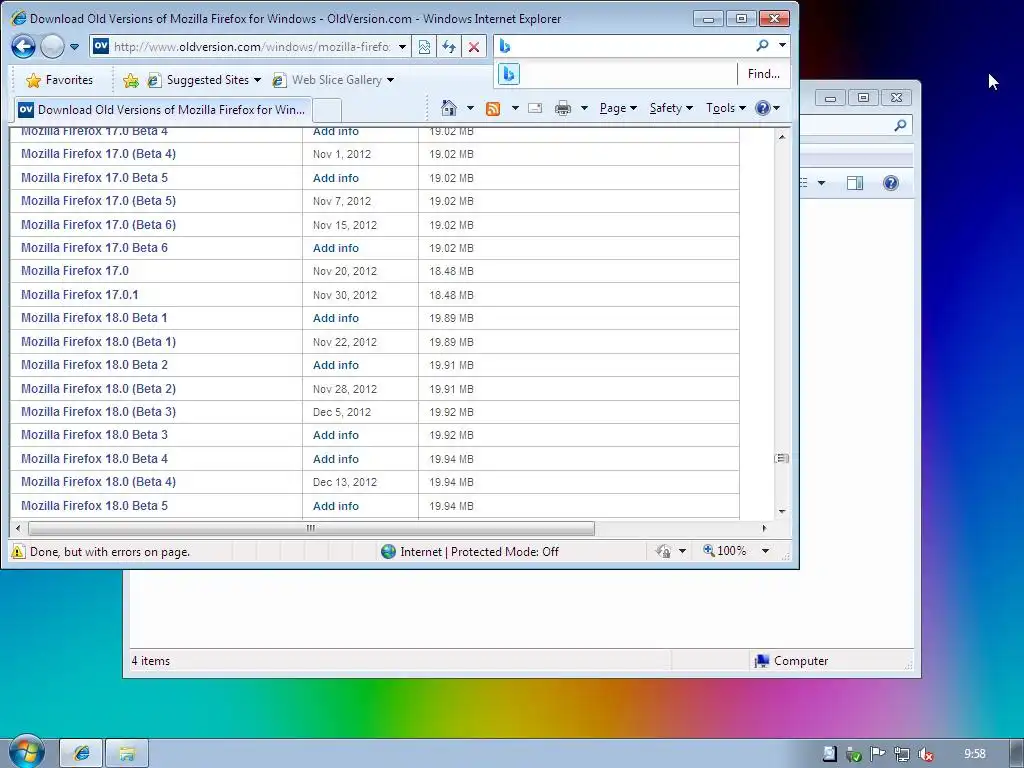This screenshot has width=1024, height=768.
Task: Click Help icon in Explorer window
Action: (x=891, y=183)
